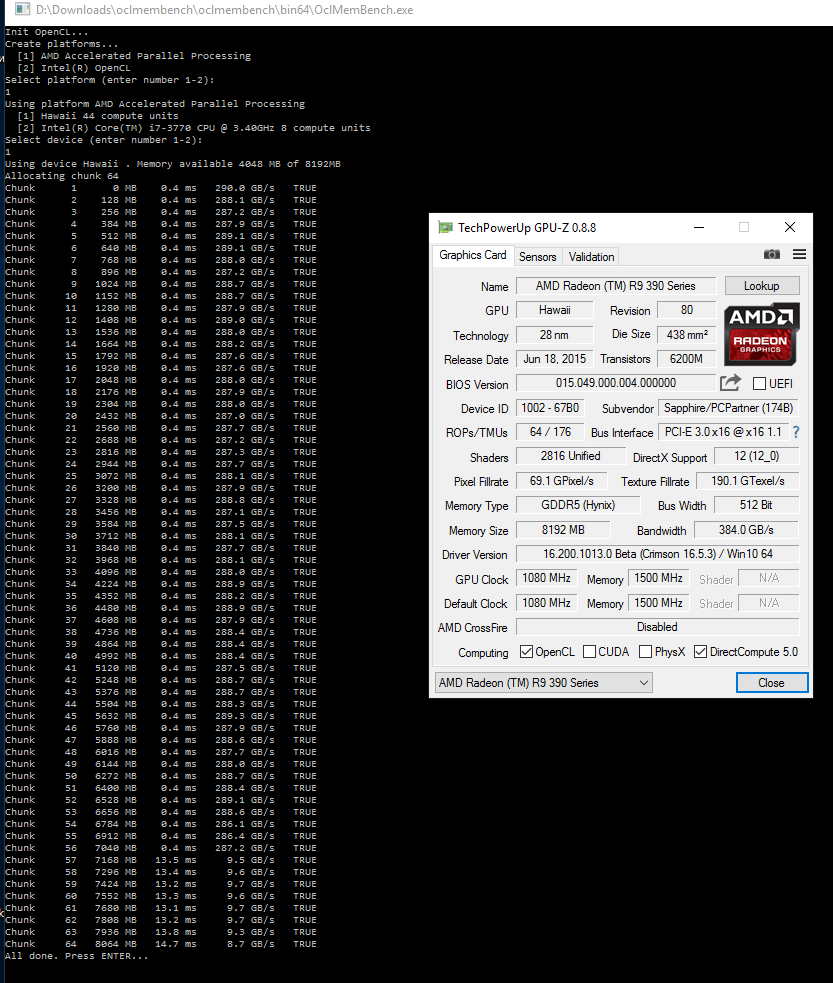The image size is (833, 983).
Task: Click the Memory Type field GDDR5 (Hynix)
Action: click(x=578, y=505)
